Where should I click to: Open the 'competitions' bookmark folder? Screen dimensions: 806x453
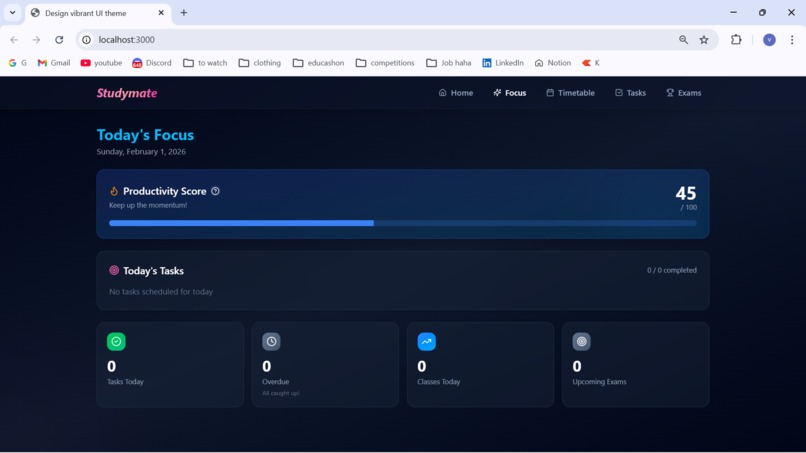(x=385, y=63)
